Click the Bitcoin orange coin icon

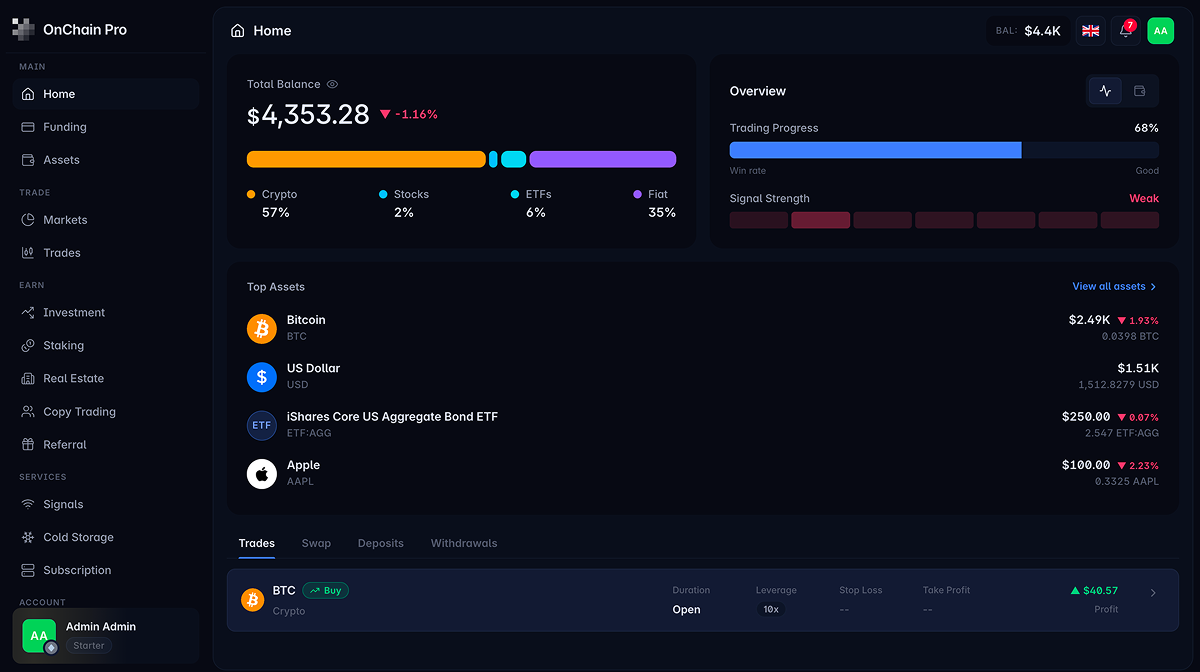[x=262, y=328]
